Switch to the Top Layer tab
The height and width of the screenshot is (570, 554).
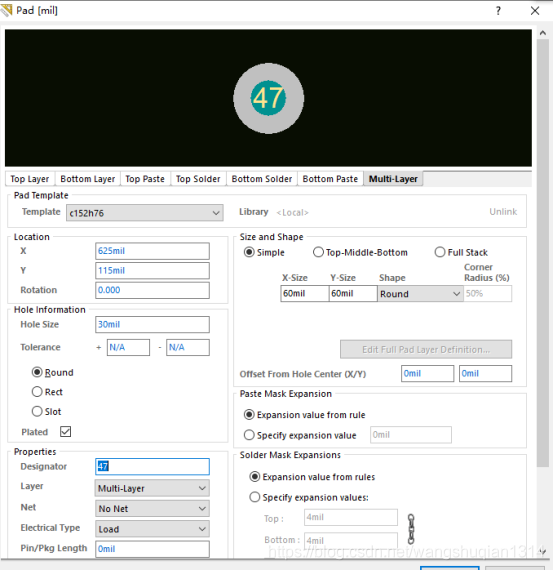[x=30, y=179]
